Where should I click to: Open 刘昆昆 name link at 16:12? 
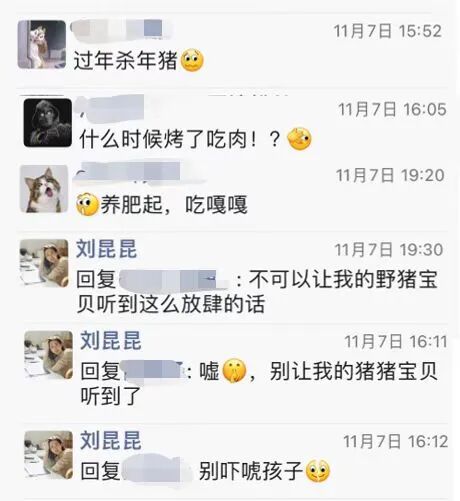111,440
